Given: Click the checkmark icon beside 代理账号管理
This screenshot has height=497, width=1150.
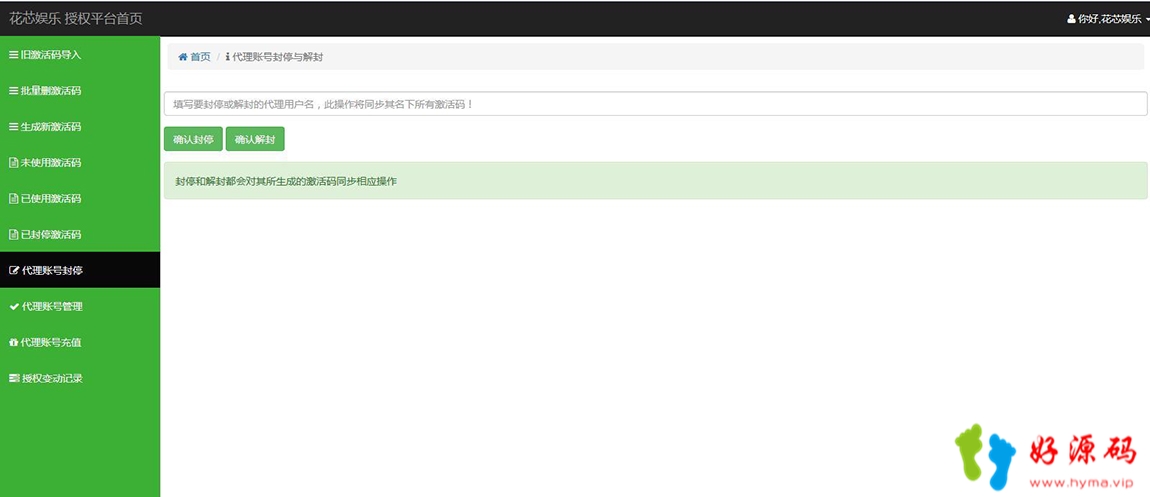Looking at the screenshot, I should (x=14, y=306).
